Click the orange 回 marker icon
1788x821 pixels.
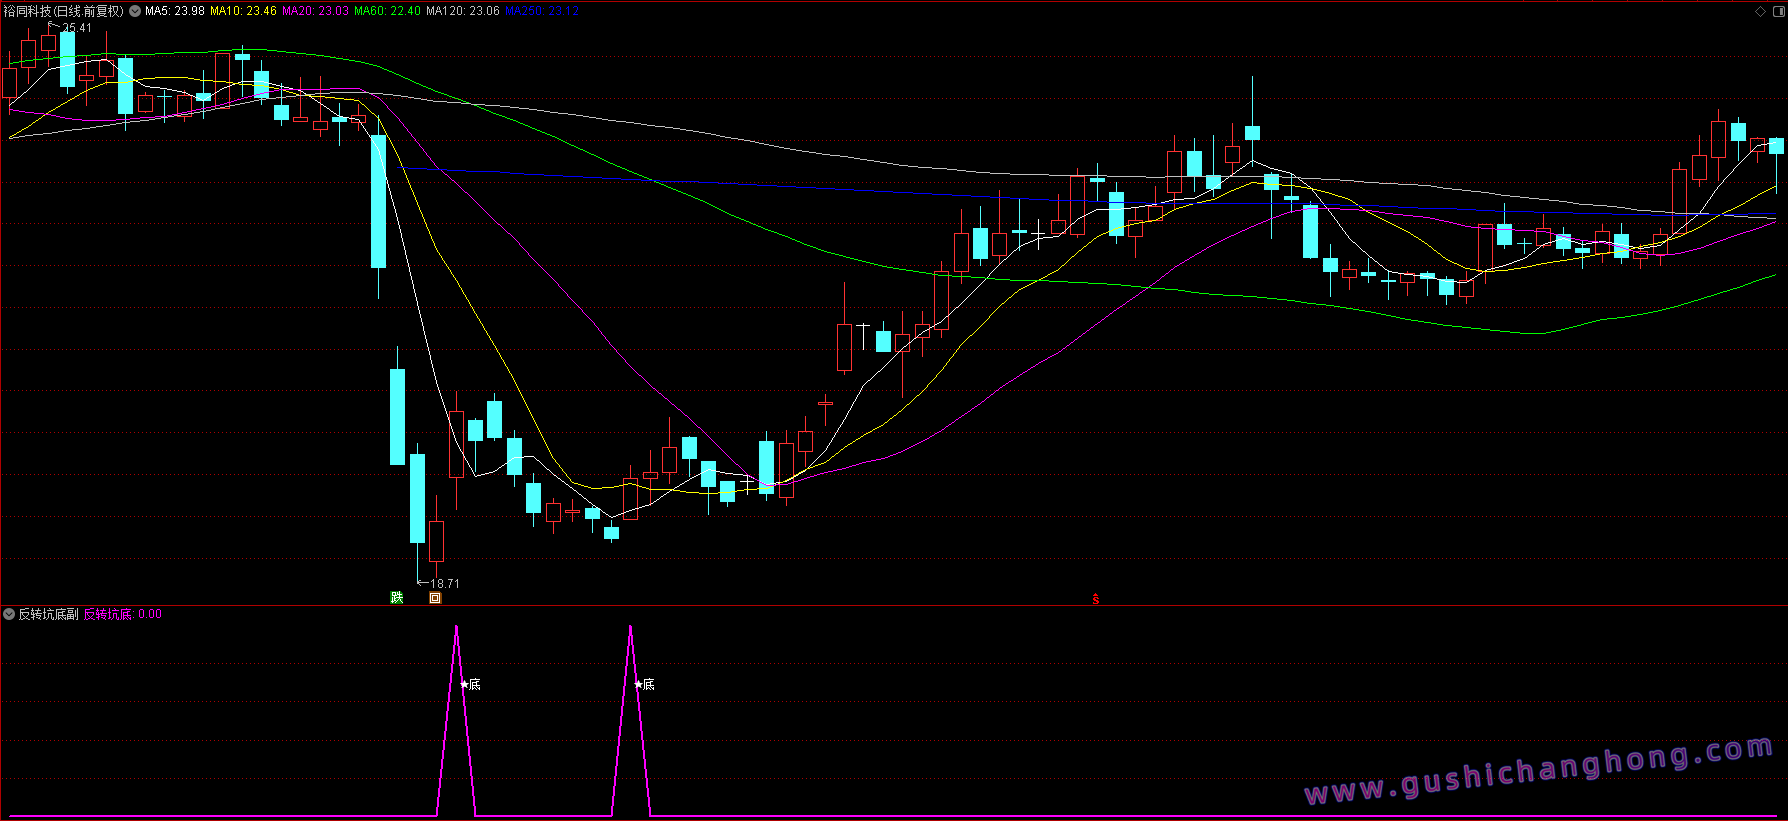(435, 598)
